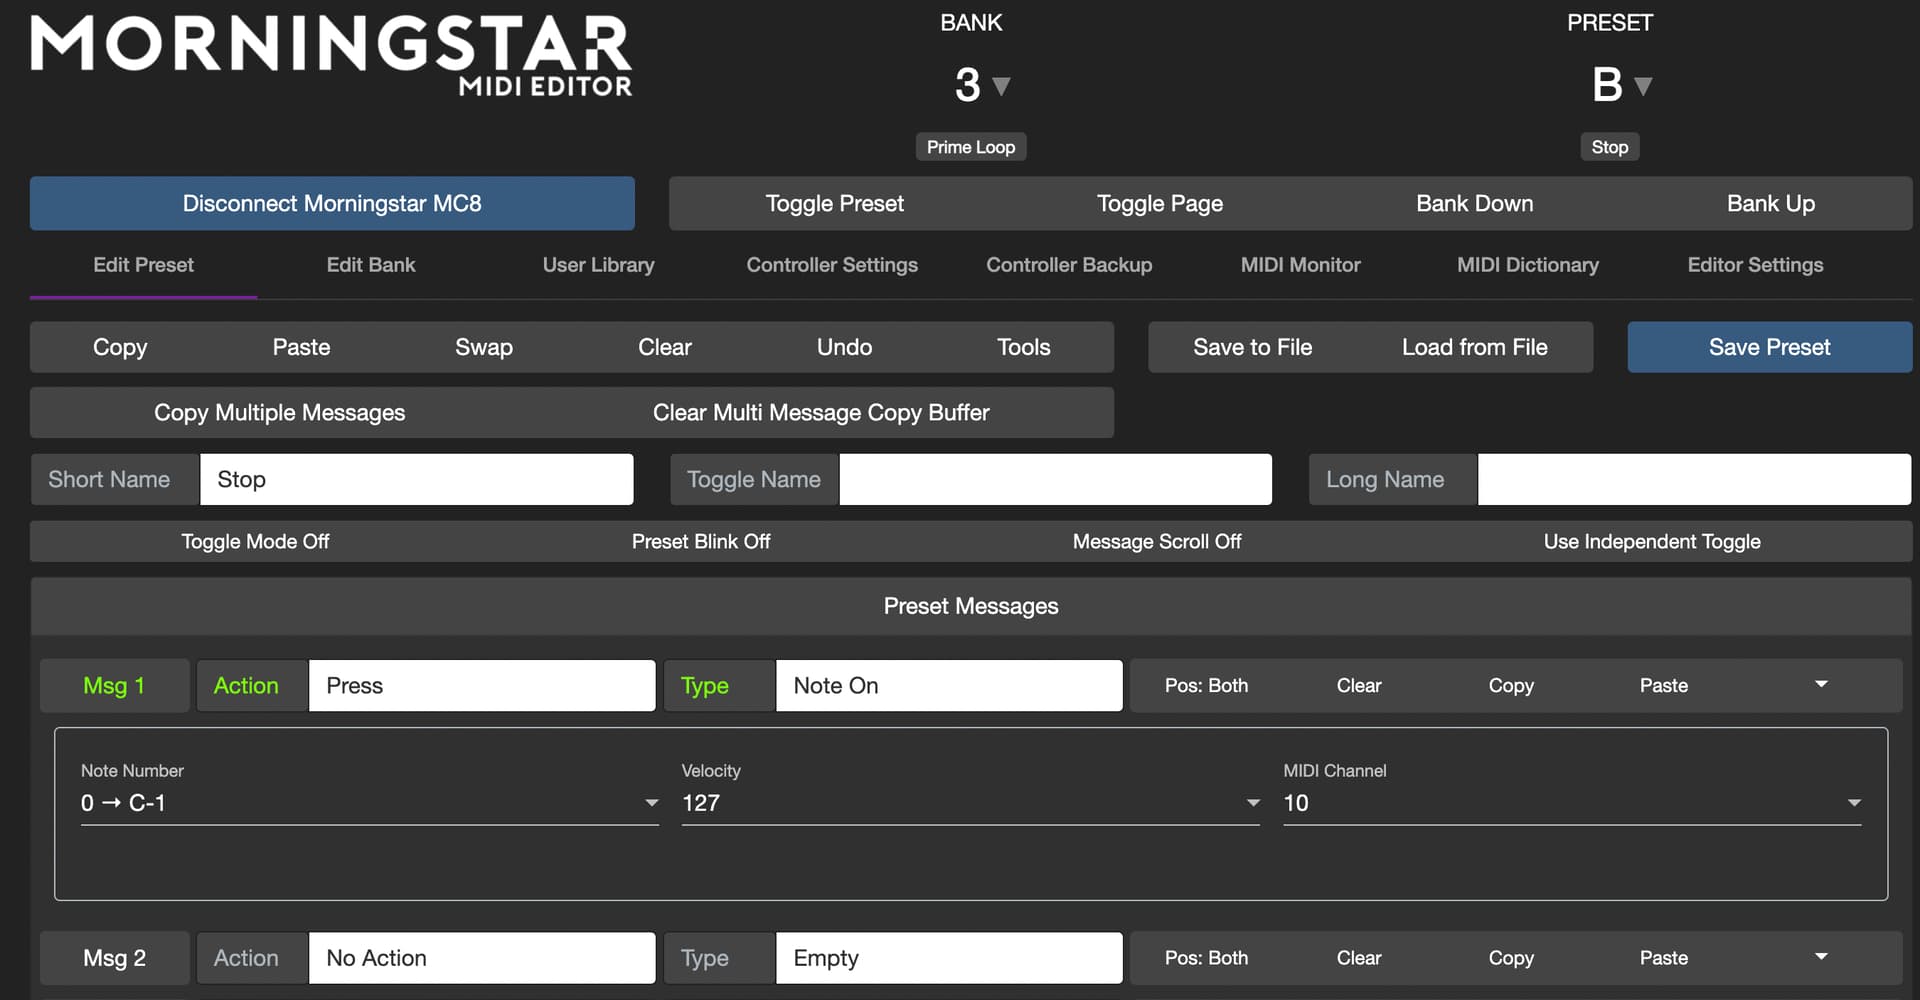Expand the Msg 2 row options arrow
The height and width of the screenshot is (1000, 1920).
coord(1821,957)
